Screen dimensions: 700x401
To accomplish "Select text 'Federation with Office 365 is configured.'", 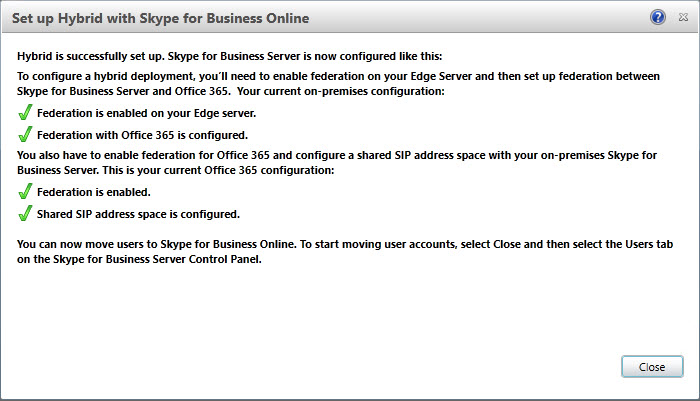I will coord(142,135).
